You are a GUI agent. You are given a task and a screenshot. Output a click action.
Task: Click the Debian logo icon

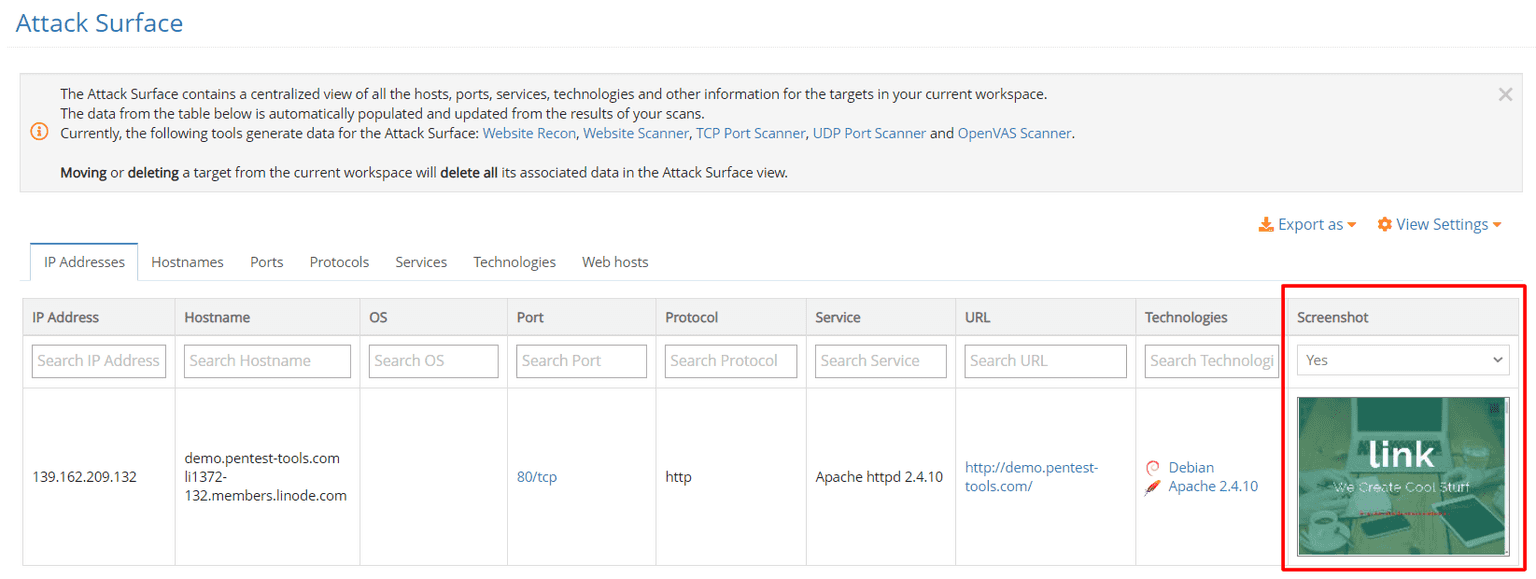point(1153,468)
